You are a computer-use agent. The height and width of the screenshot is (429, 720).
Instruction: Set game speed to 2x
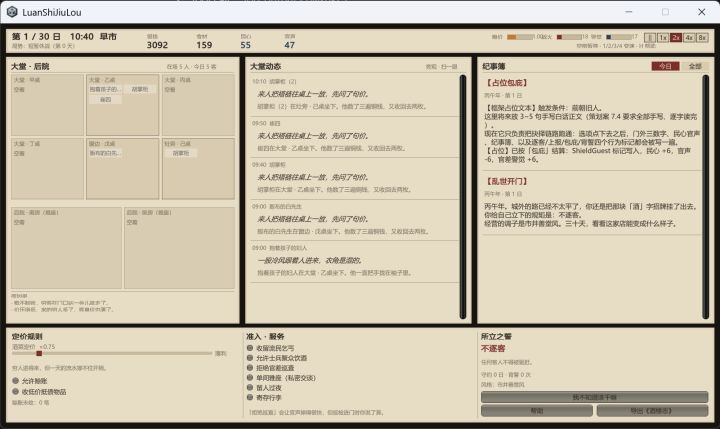[676, 38]
